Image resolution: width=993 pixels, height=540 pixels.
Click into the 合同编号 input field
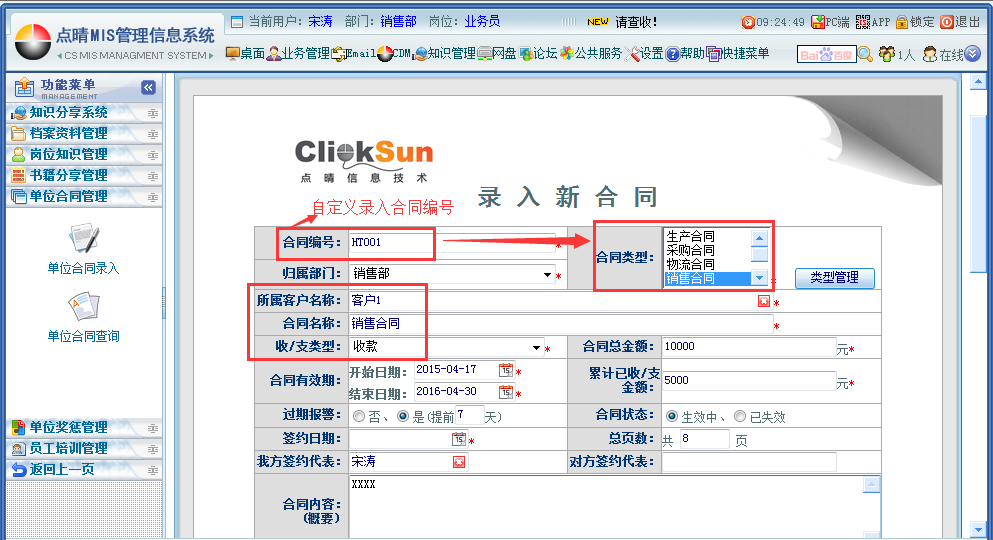450,242
